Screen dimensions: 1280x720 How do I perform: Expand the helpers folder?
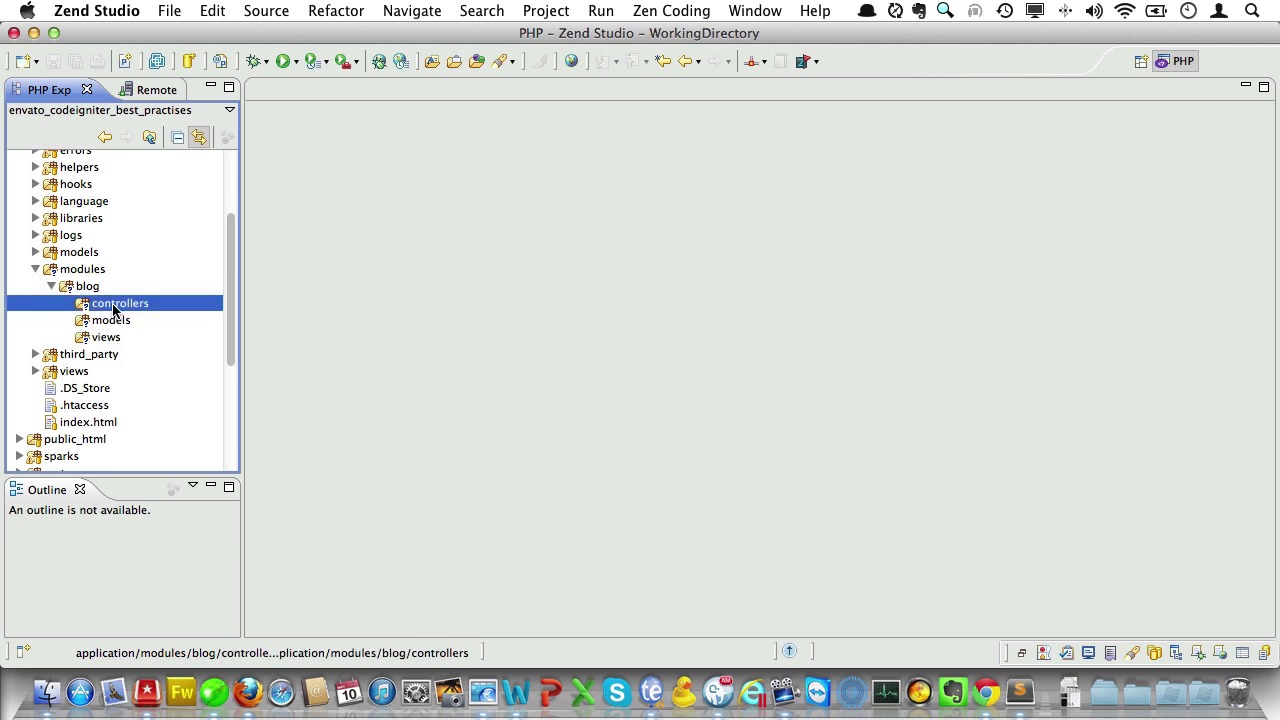pyautogui.click(x=36, y=167)
